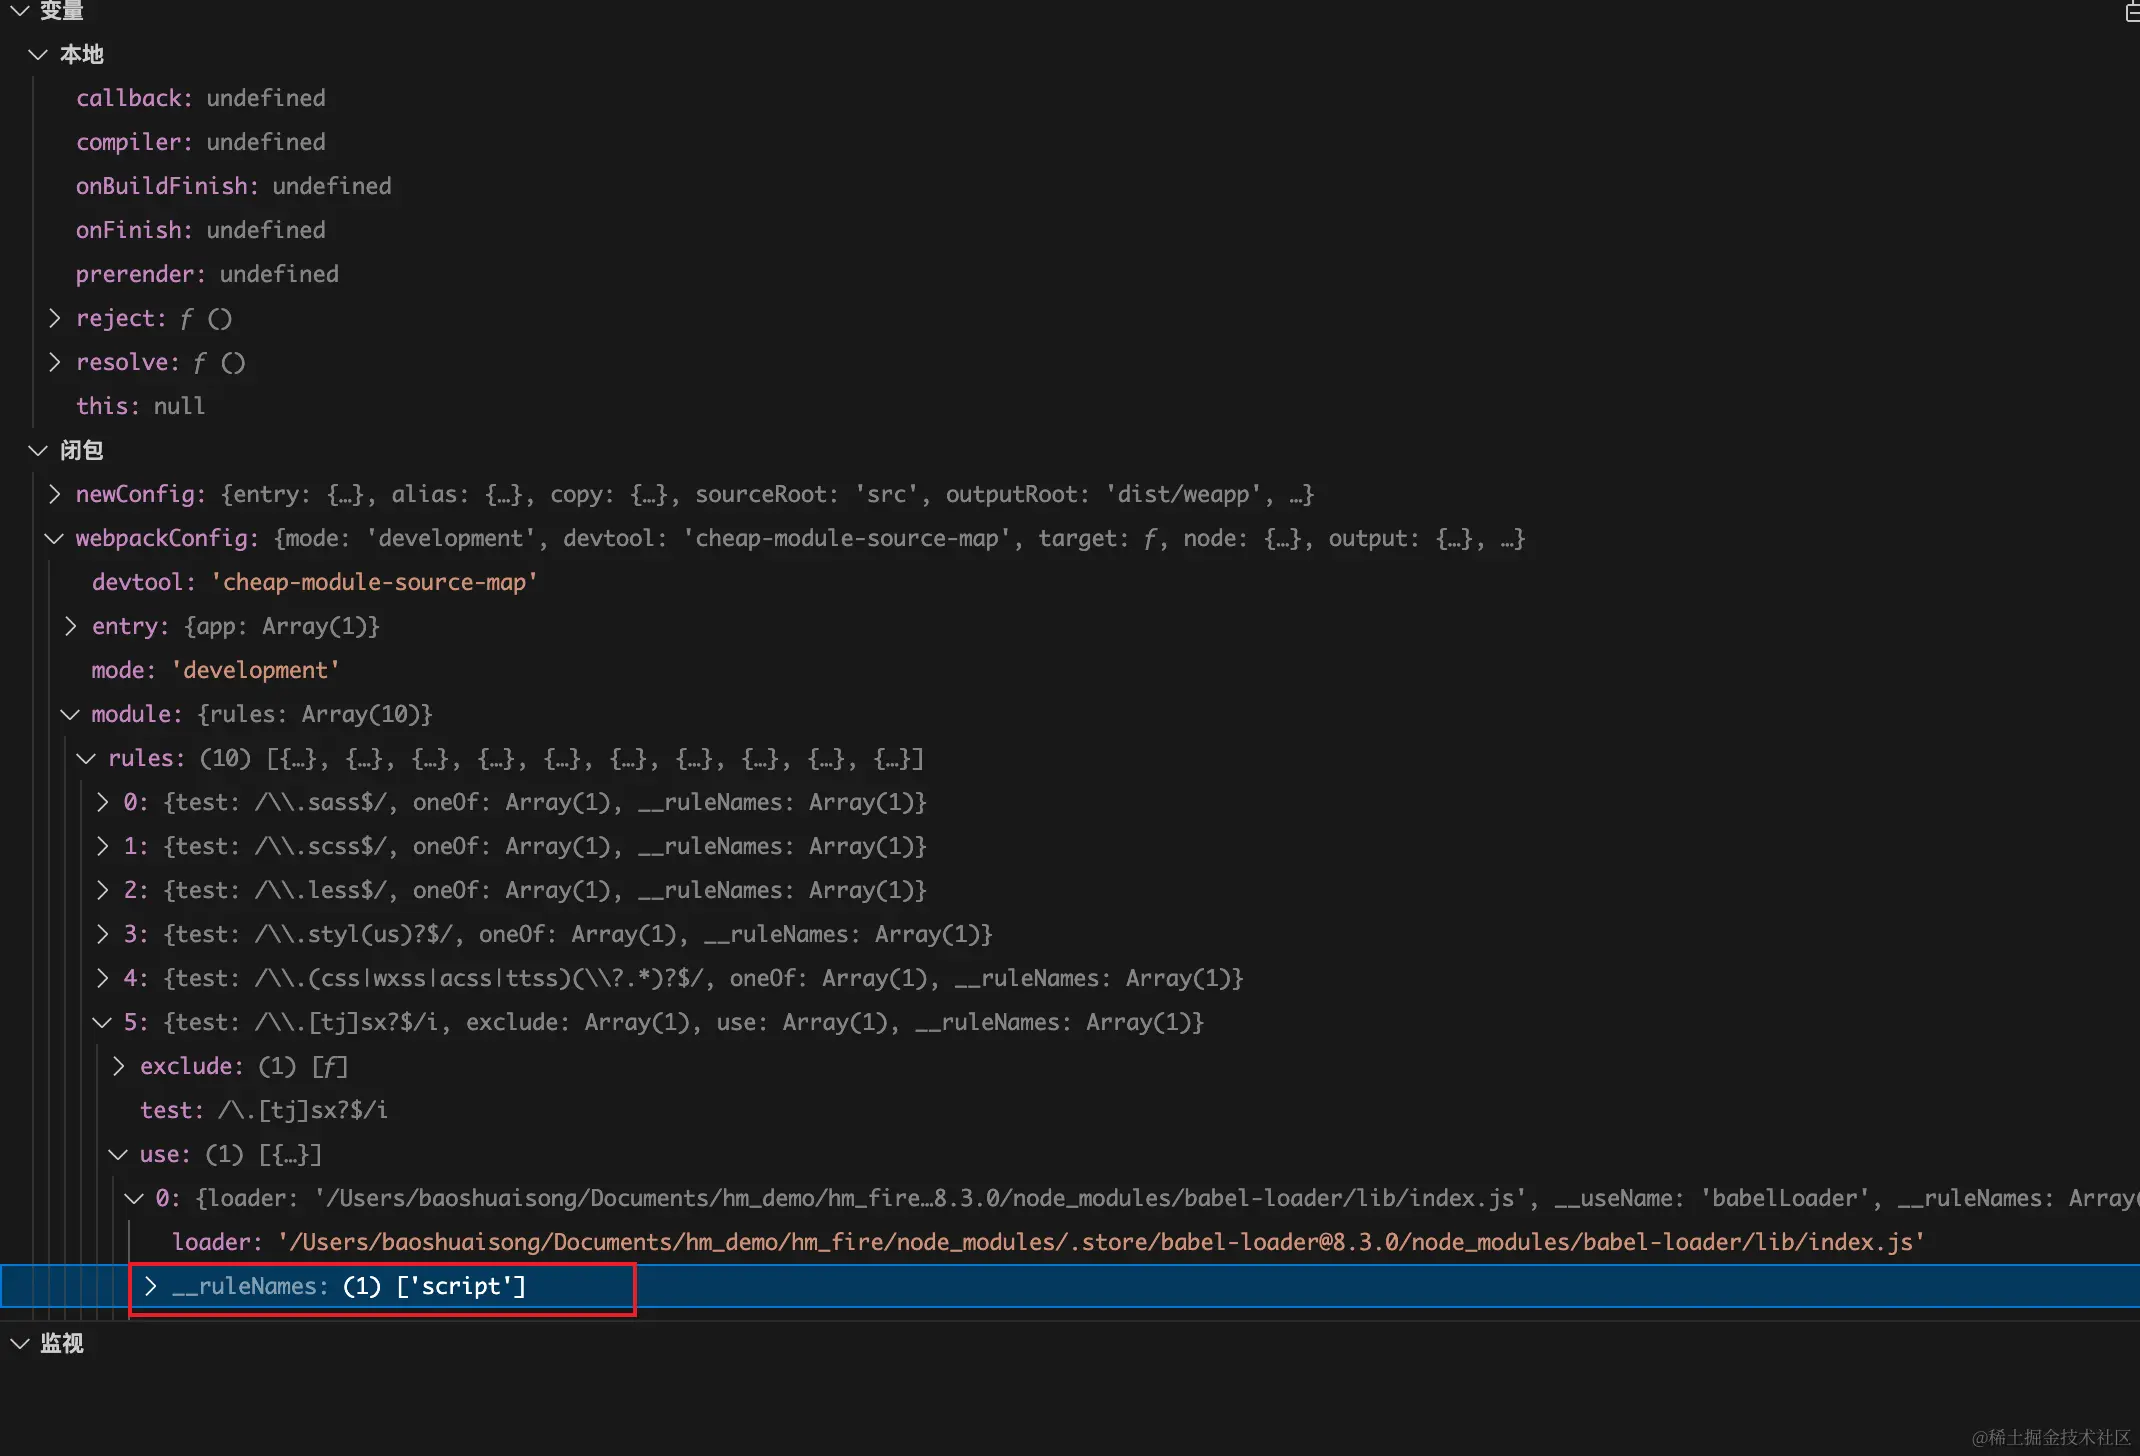
Task: Expand the entry app array item
Action: click(71, 627)
